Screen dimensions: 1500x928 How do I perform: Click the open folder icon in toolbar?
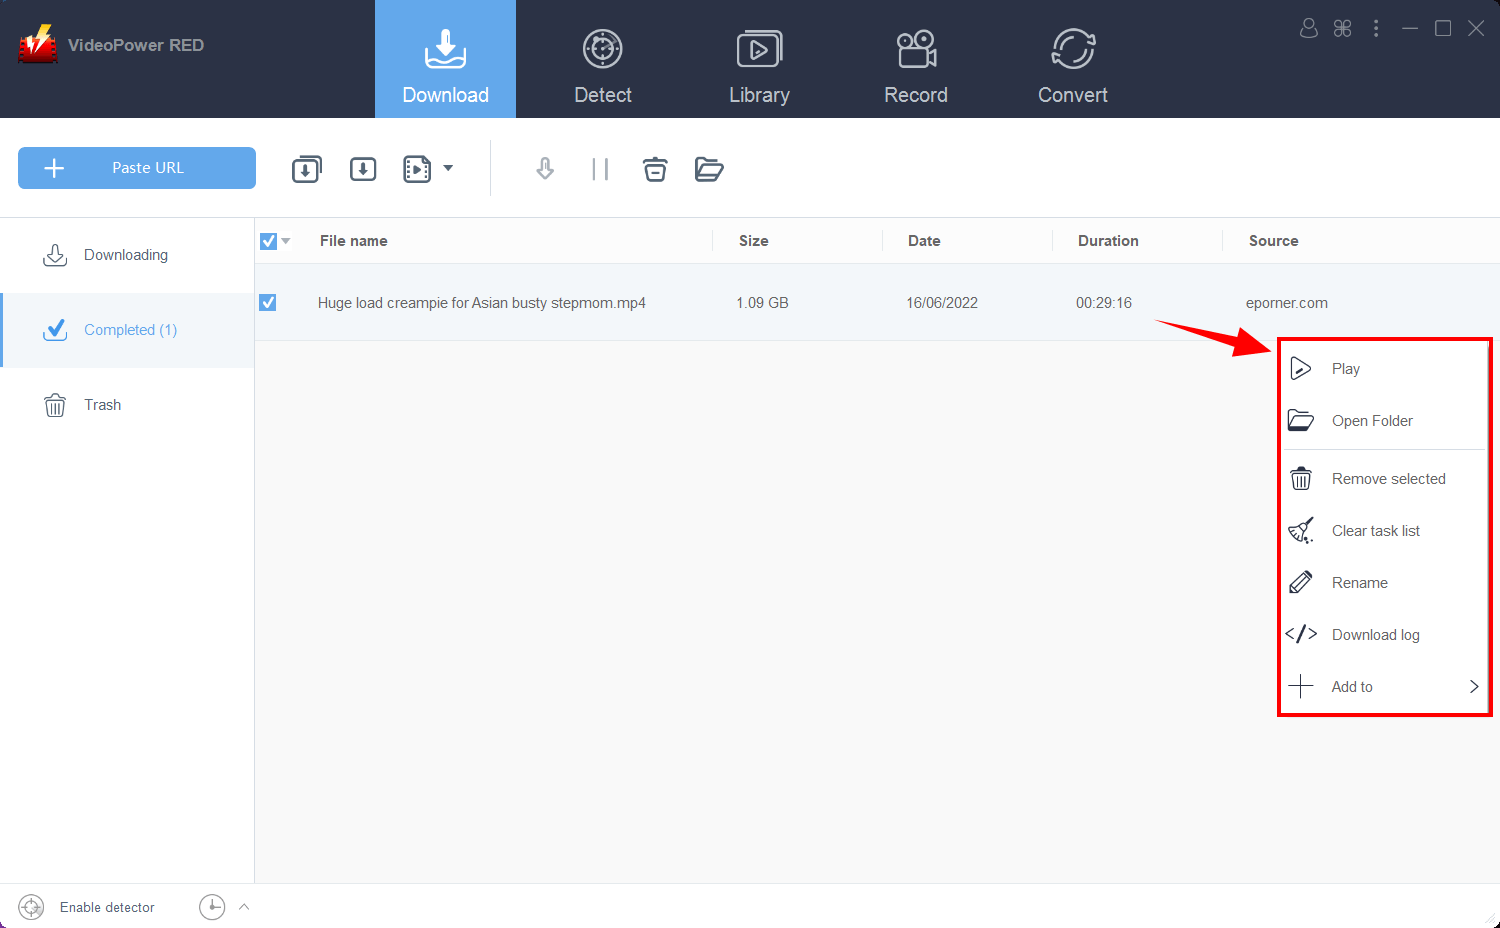tap(709, 169)
